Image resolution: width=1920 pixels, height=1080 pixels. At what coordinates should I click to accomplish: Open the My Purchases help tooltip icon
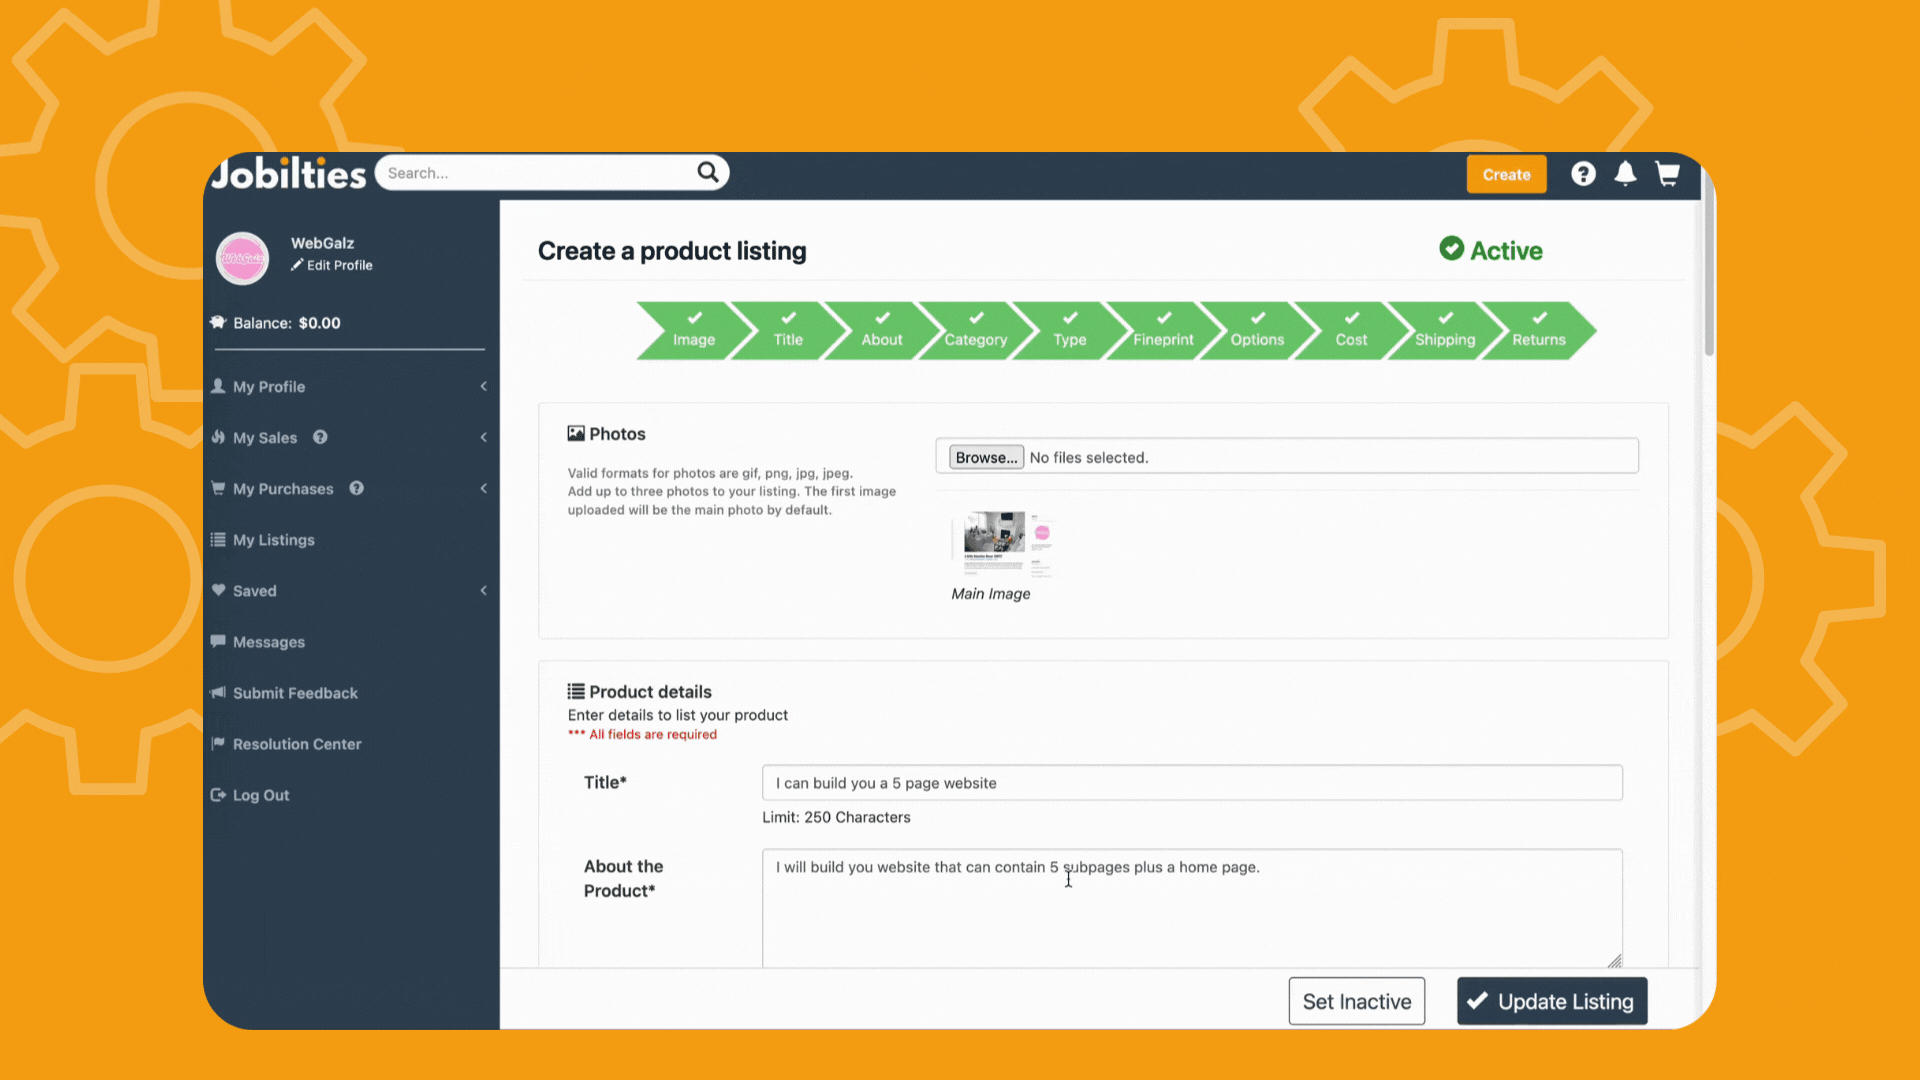point(356,488)
